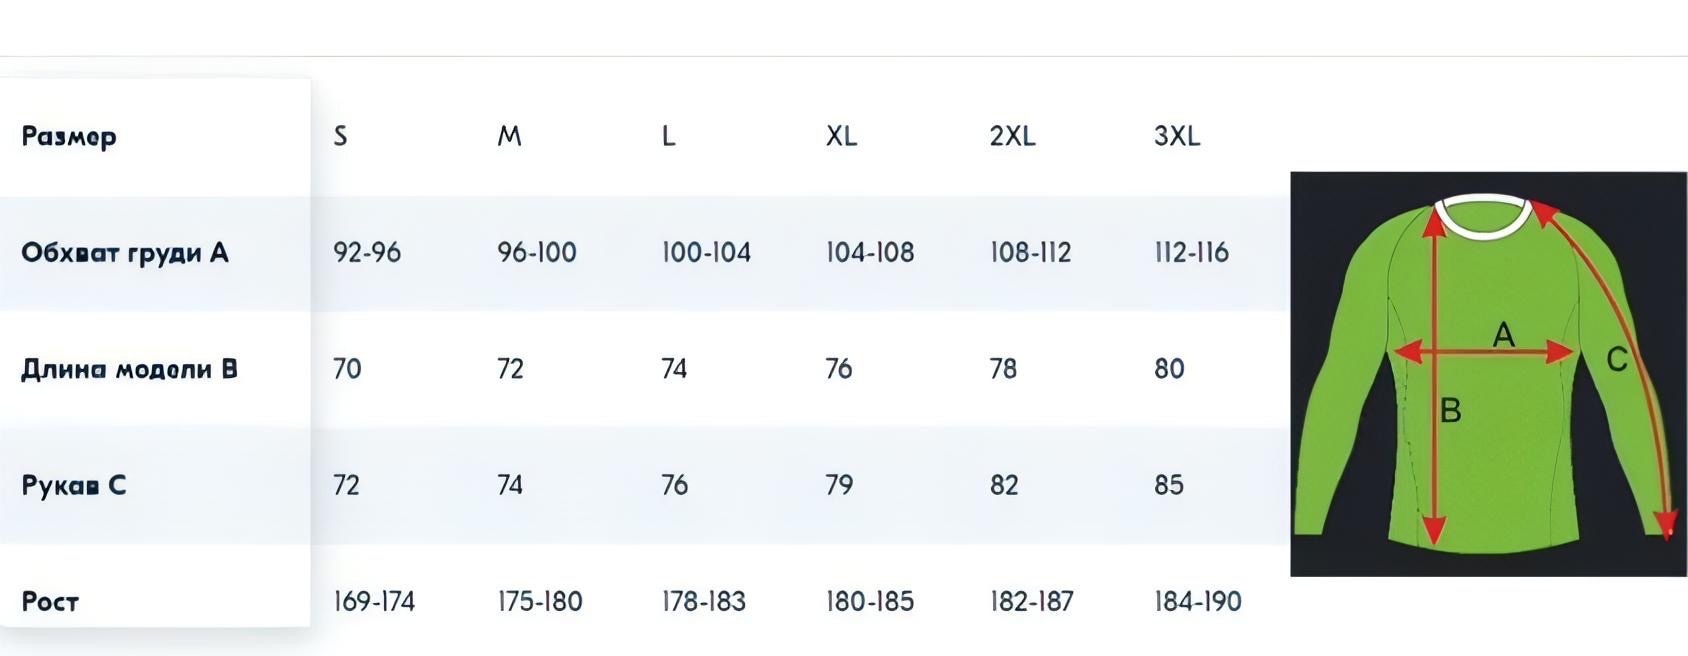This screenshot has height=656, width=1688.
Task: Click the 2XL size column header
Action: 1013,136
